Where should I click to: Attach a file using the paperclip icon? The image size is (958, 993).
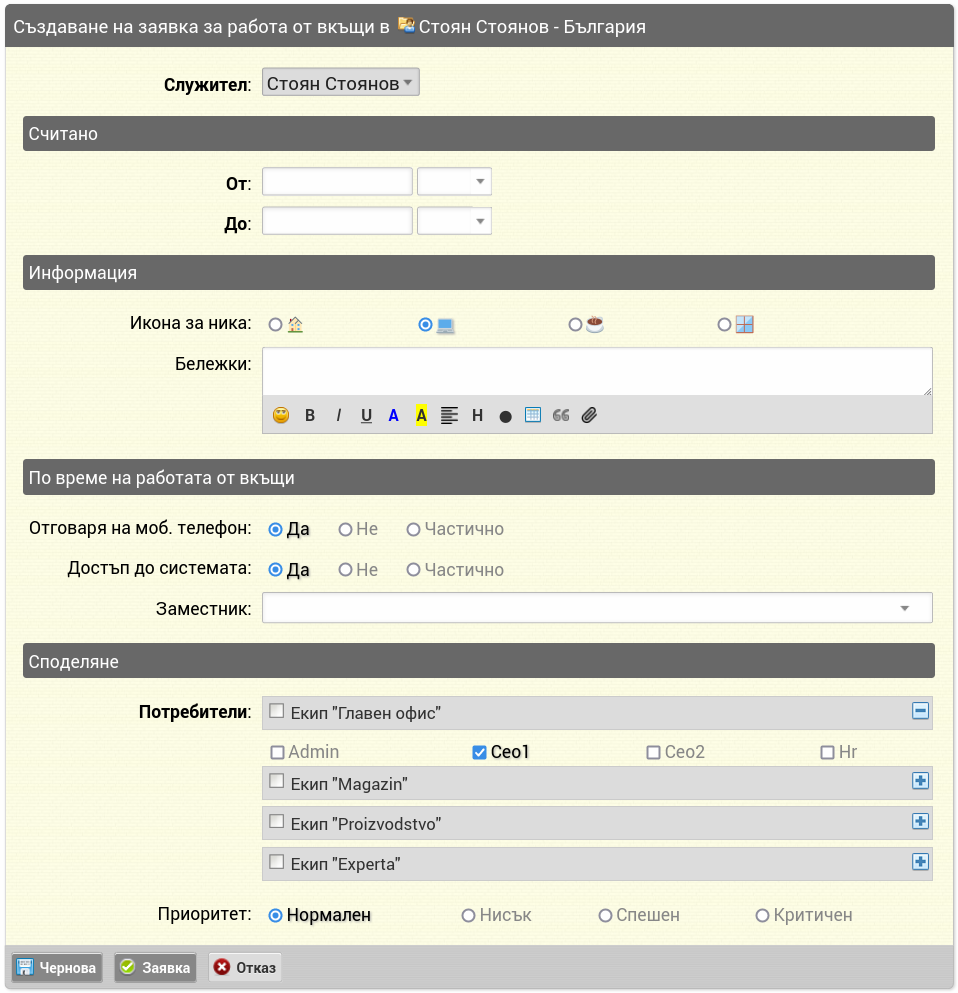(x=589, y=415)
